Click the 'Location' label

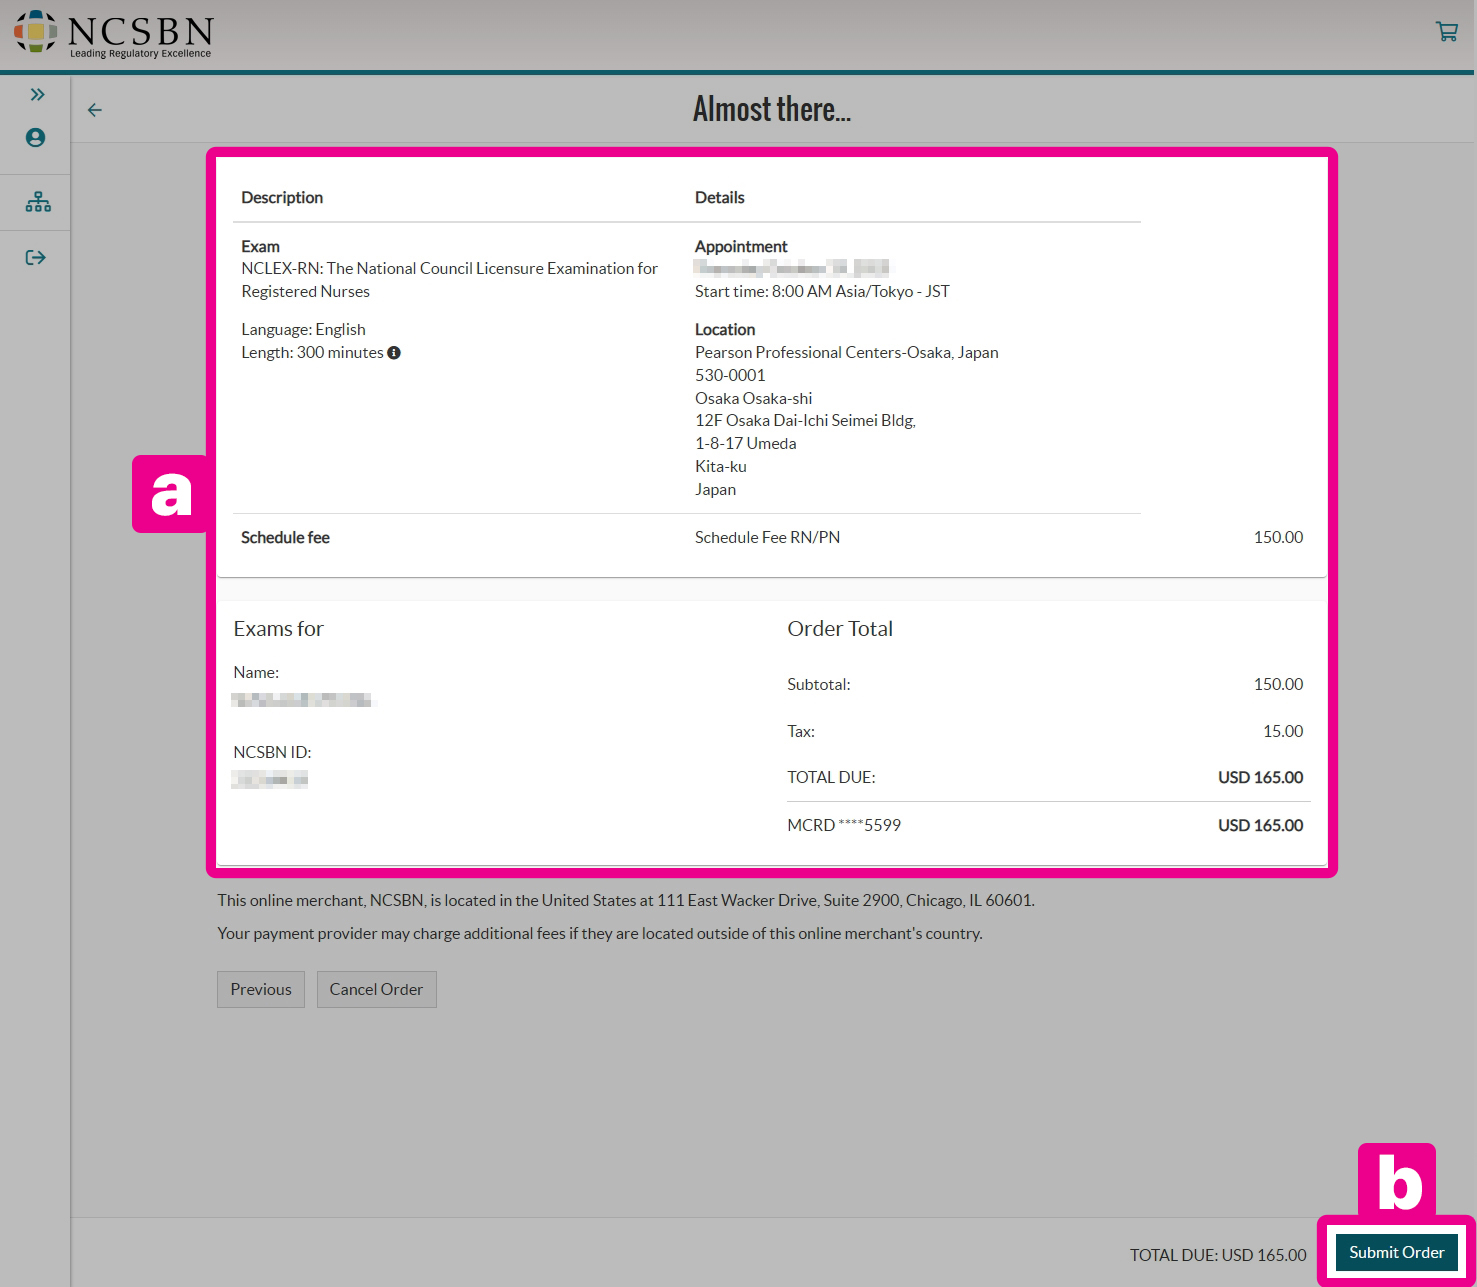(725, 330)
